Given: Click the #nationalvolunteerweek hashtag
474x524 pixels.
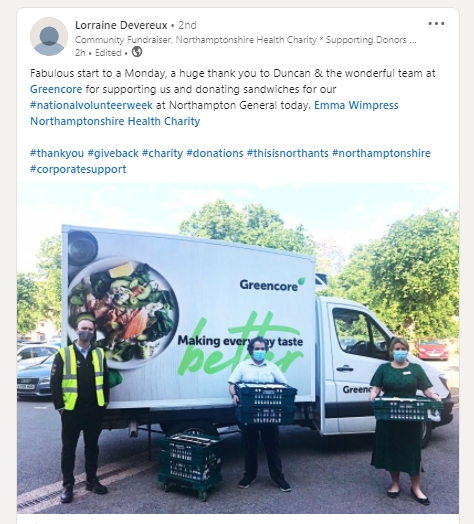Looking at the screenshot, I should point(91,105).
